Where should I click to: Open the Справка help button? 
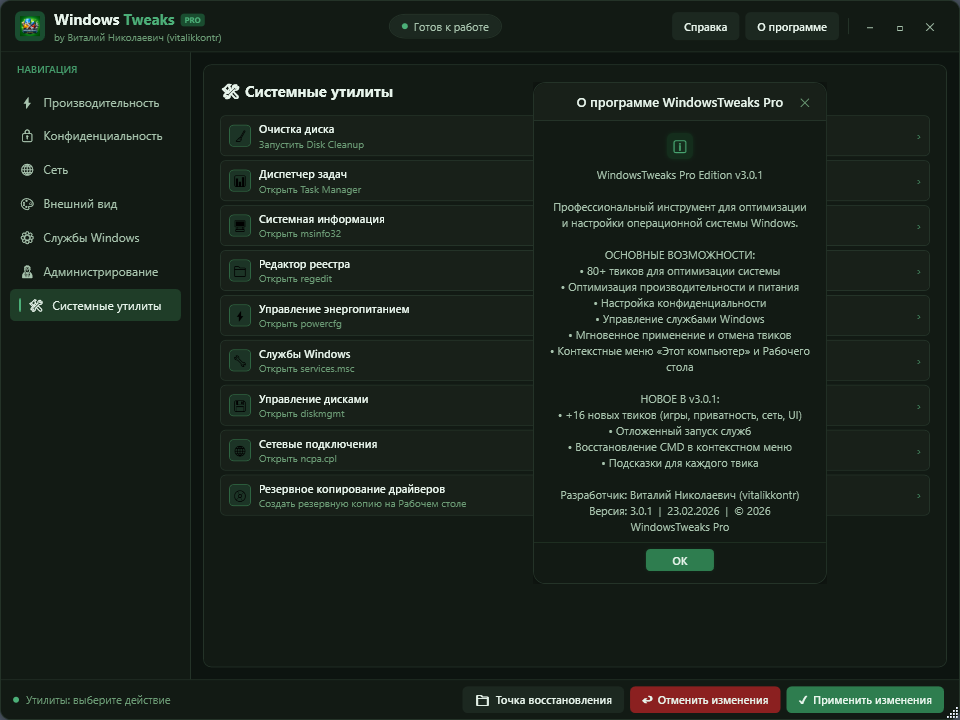coord(705,27)
